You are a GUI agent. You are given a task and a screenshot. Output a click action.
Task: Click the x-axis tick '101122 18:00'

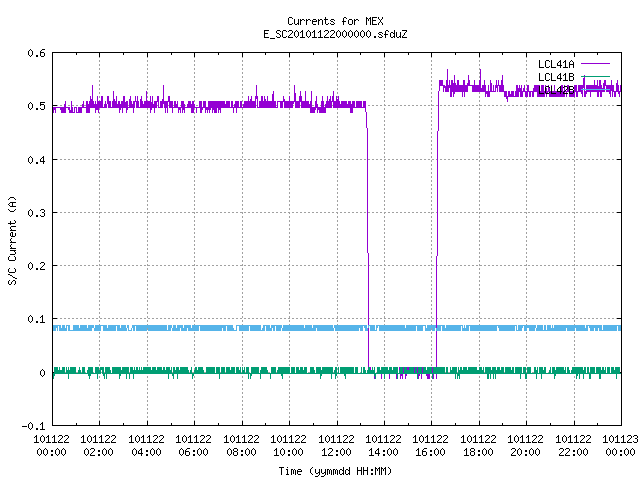pos(478,446)
